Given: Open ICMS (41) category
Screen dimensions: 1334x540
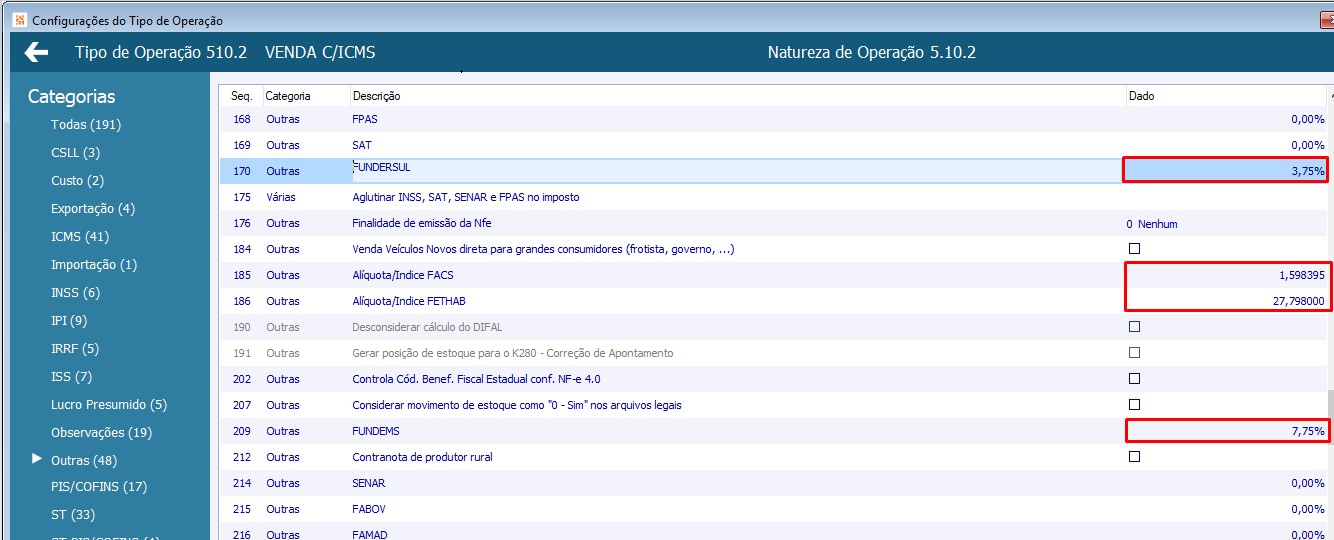Looking at the screenshot, I should coord(80,237).
